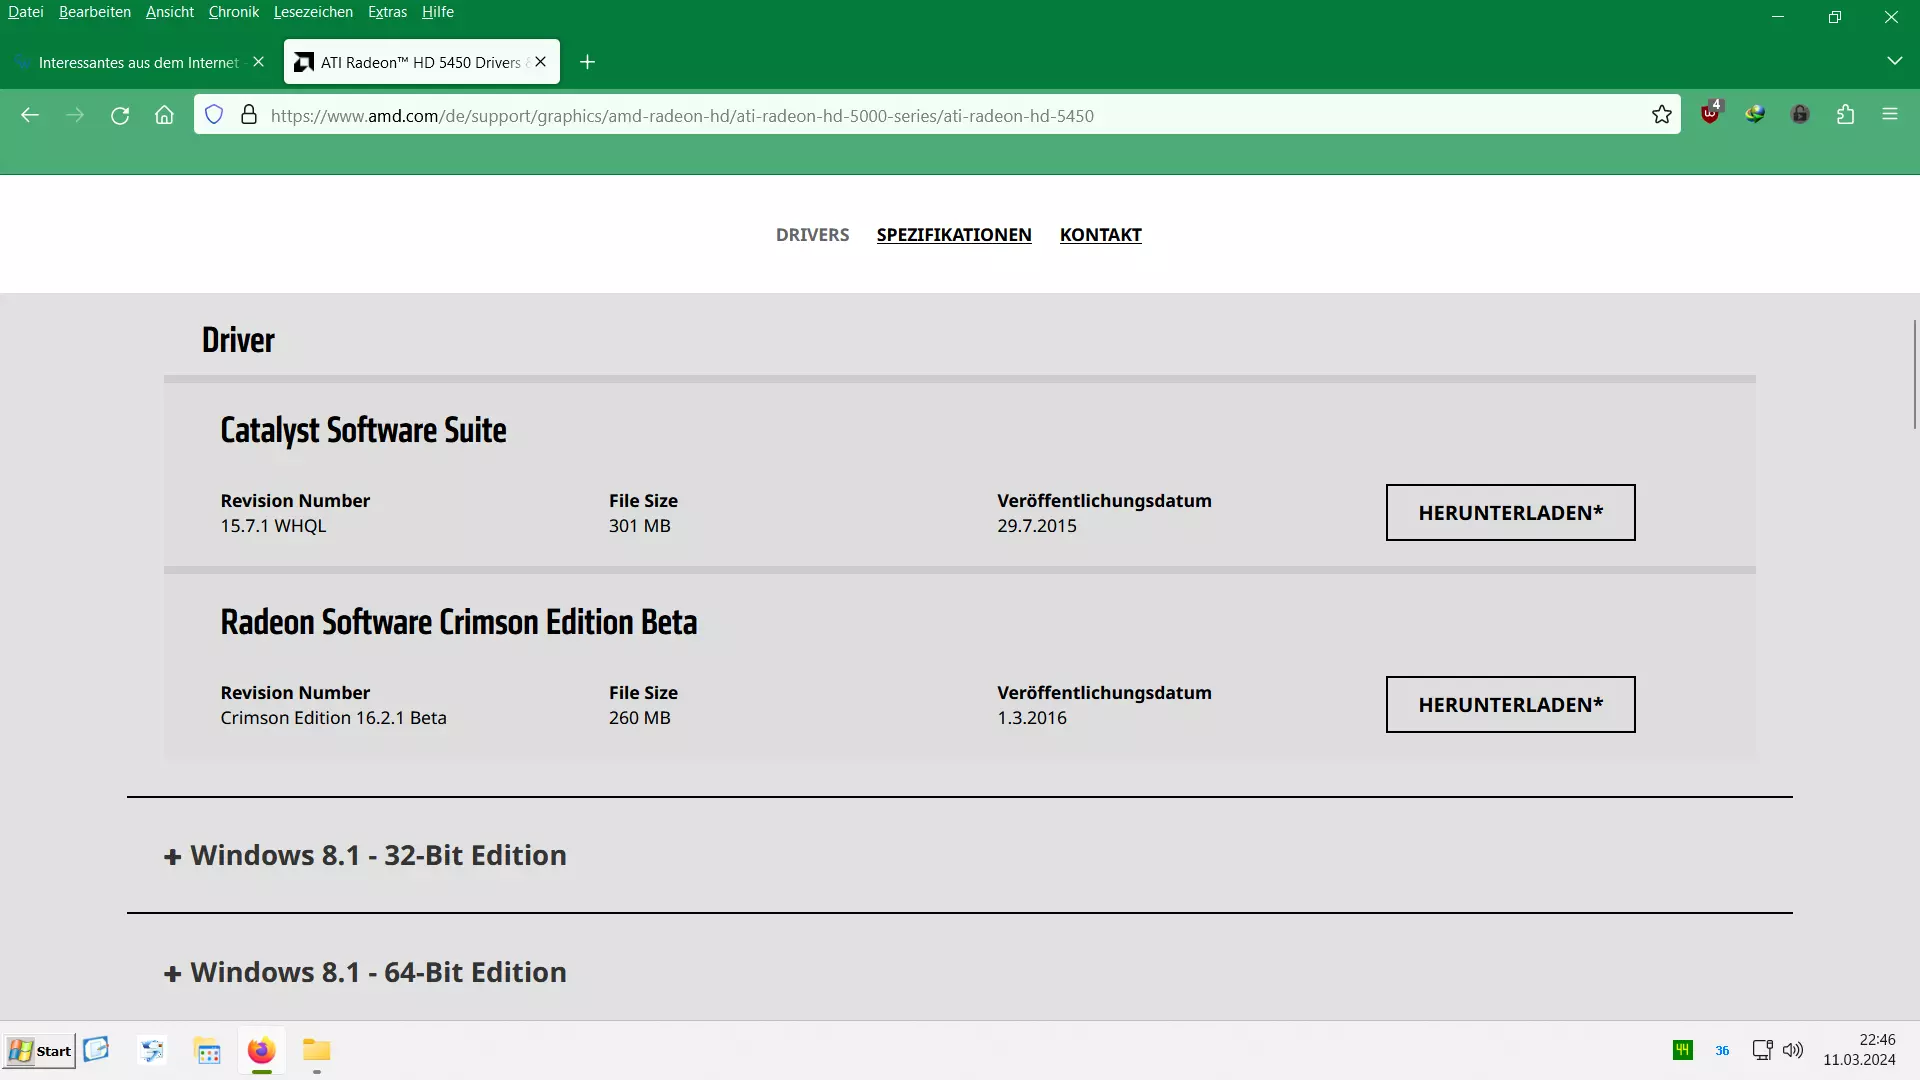Click the Catalyst Software Suite heading

(363, 430)
